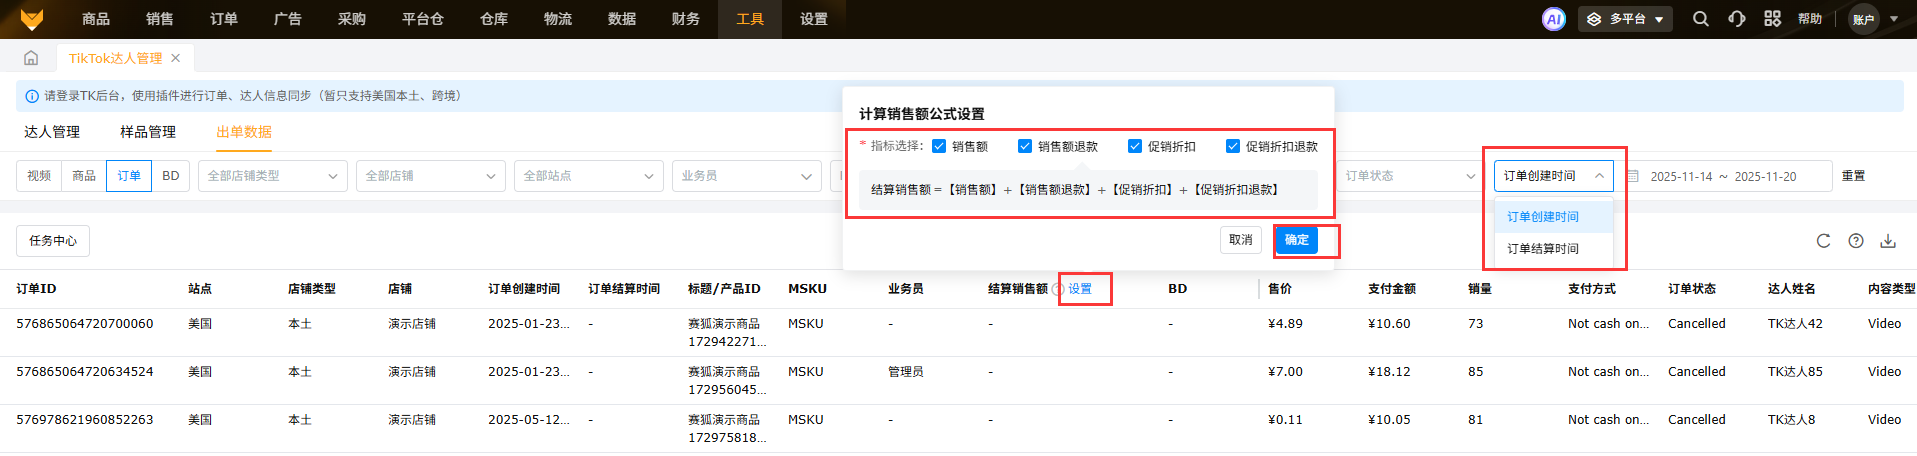Switch to 样品管理 tab

point(148,132)
